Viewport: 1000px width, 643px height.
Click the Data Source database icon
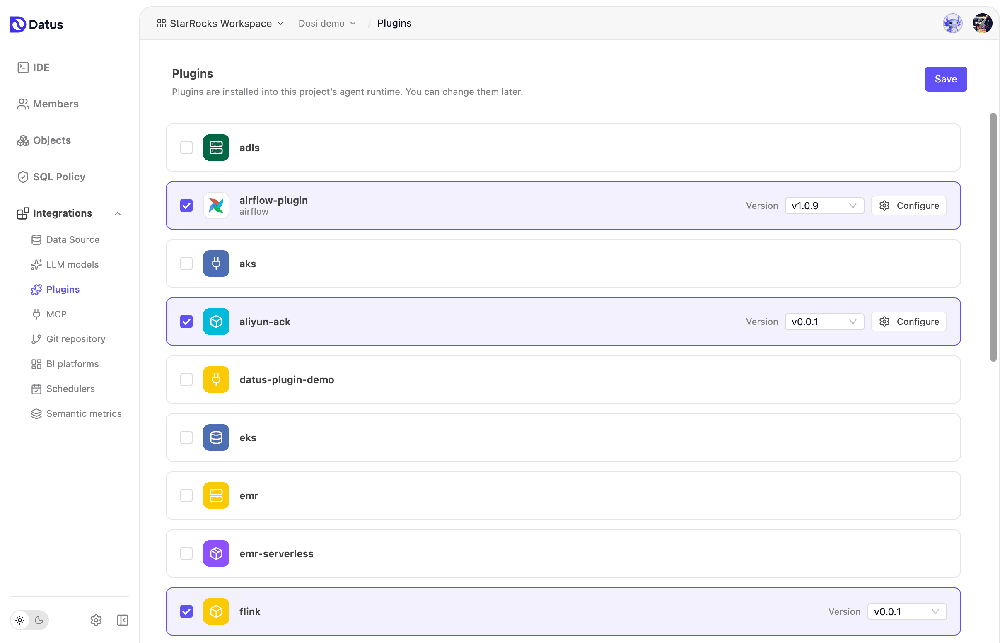pos(36,240)
